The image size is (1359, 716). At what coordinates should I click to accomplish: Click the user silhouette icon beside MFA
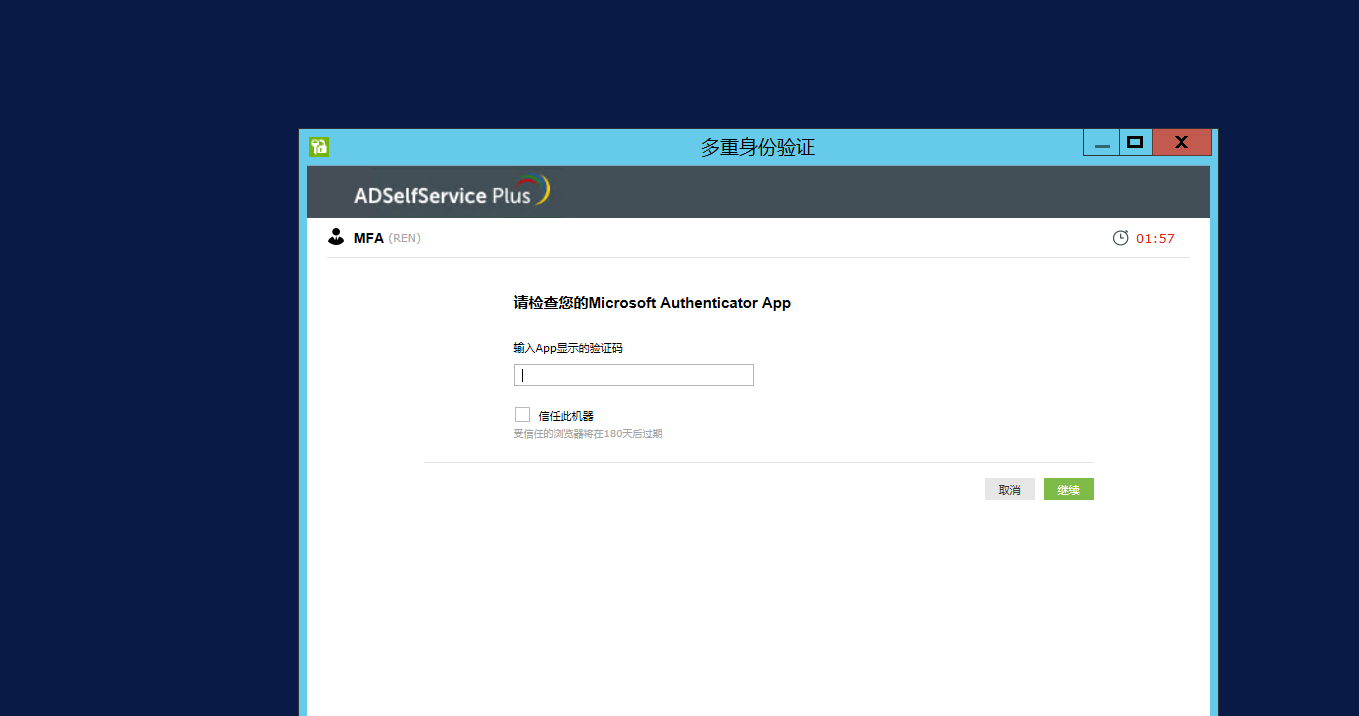coord(336,237)
